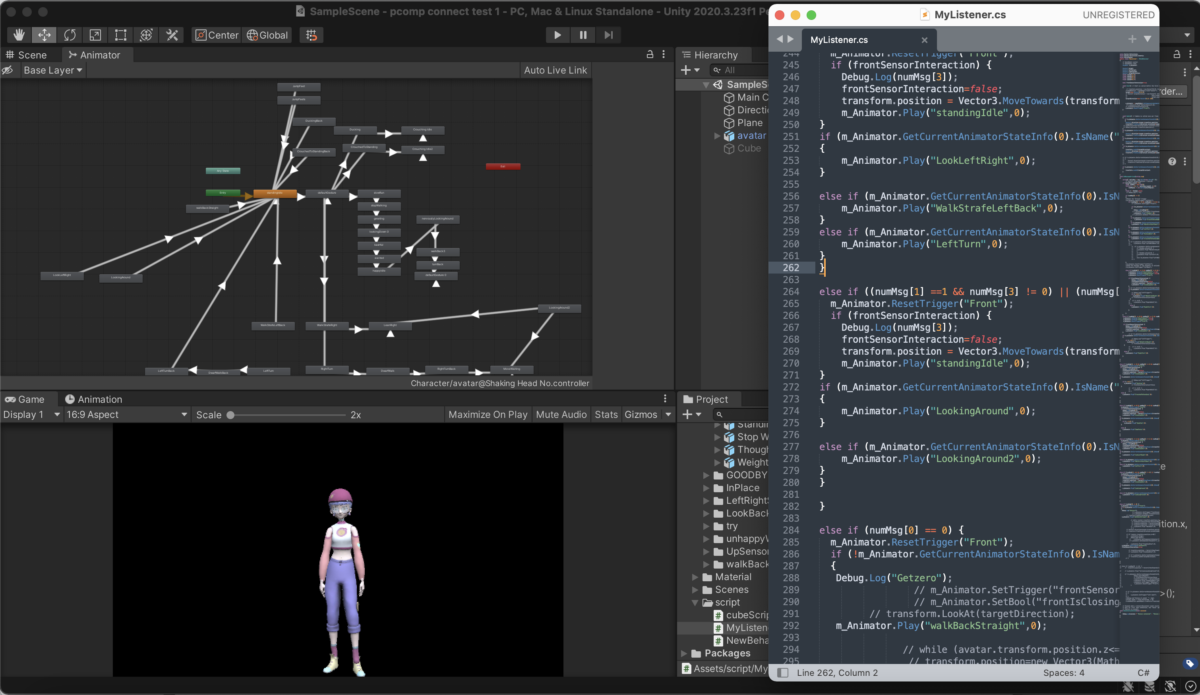This screenshot has height=695, width=1200.
Task: Open the custom editor tools icon
Action: (x=172, y=35)
